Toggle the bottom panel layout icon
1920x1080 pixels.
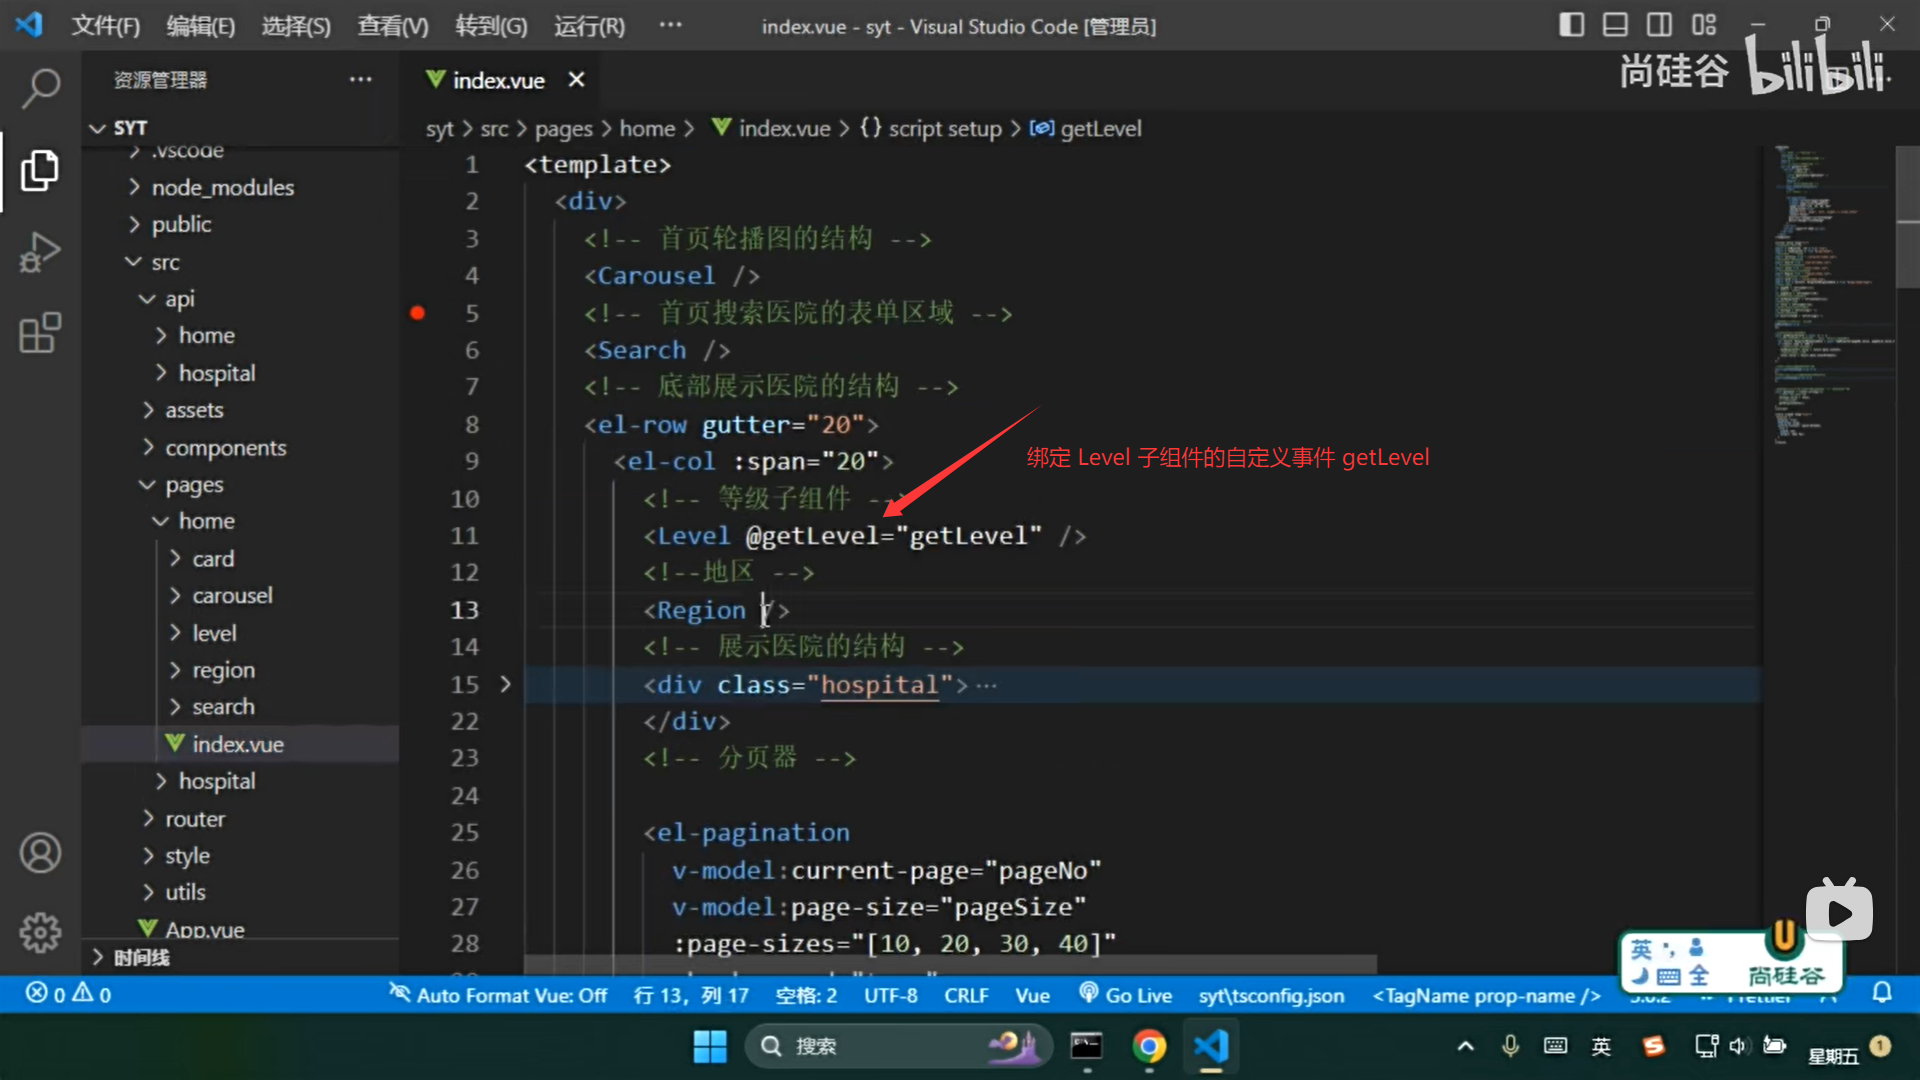point(1615,25)
